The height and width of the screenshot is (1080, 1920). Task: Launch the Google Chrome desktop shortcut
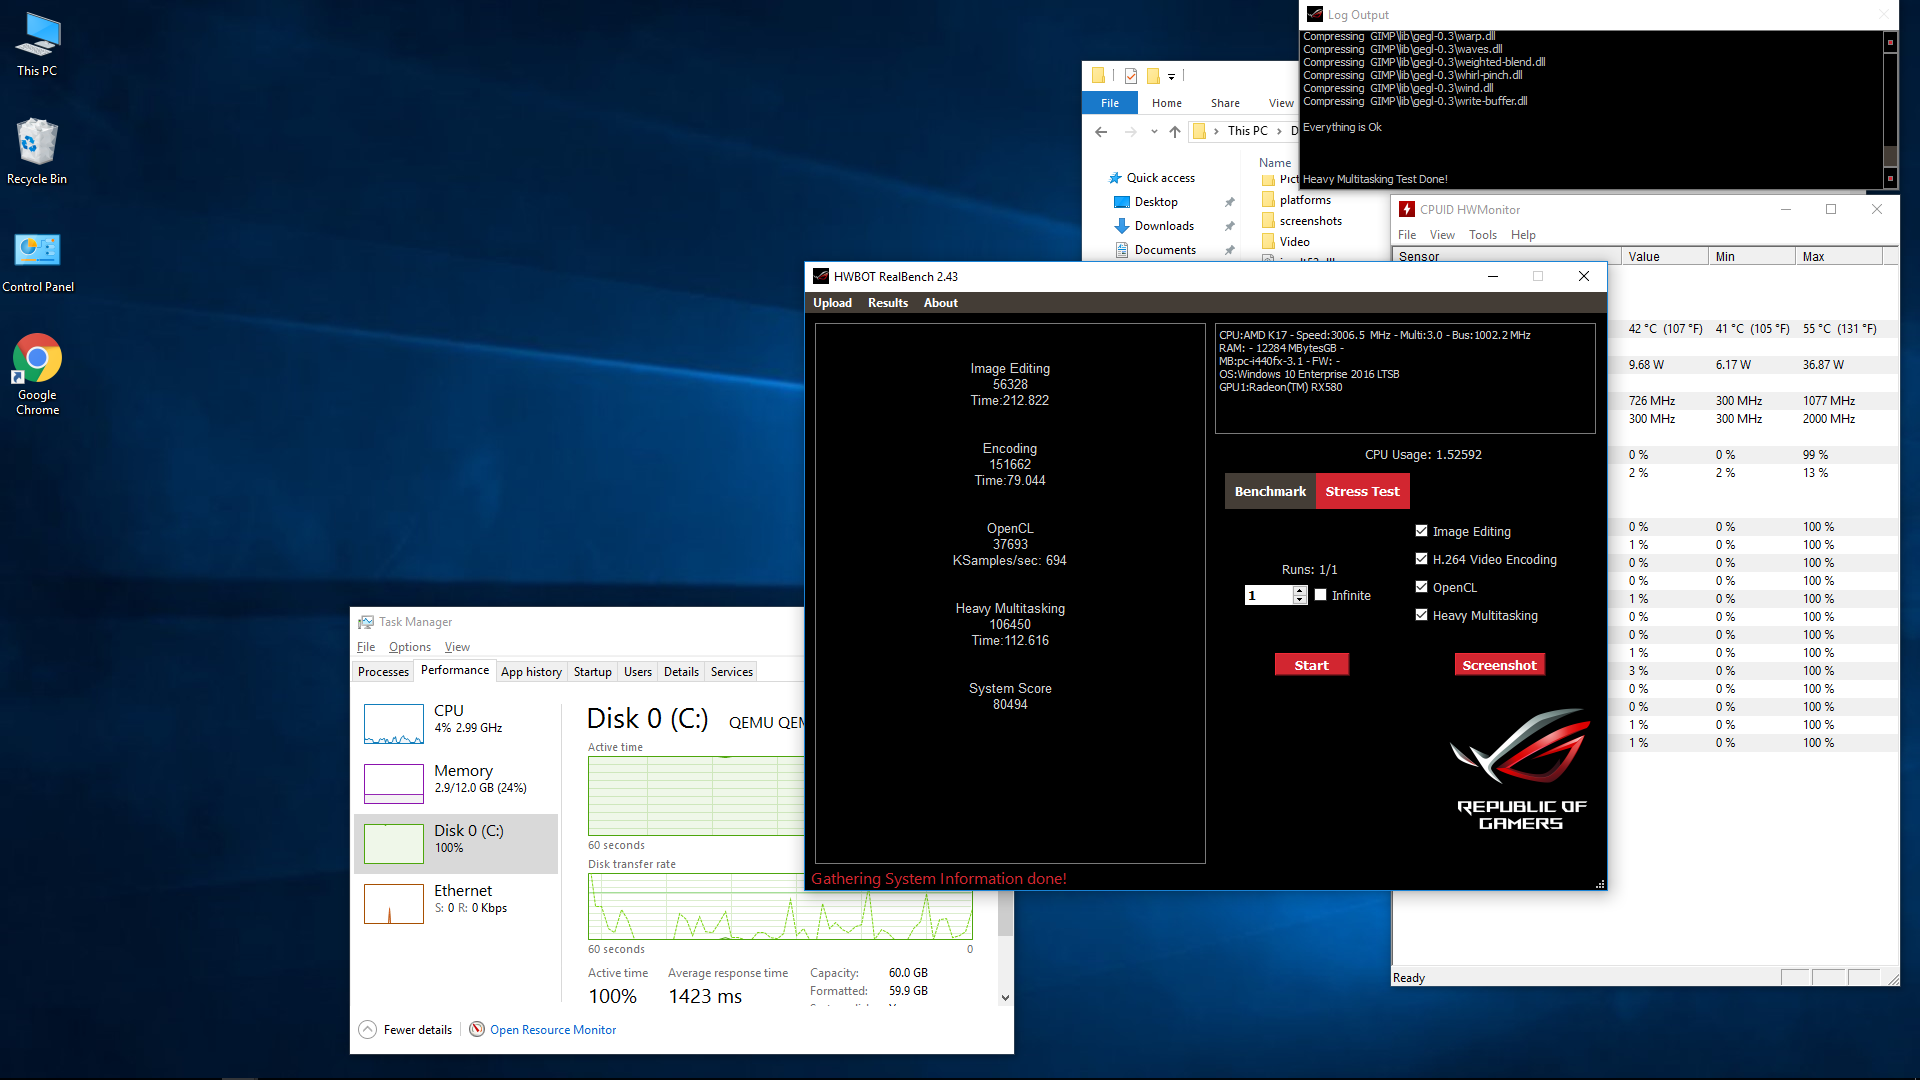[x=38, y=374]
